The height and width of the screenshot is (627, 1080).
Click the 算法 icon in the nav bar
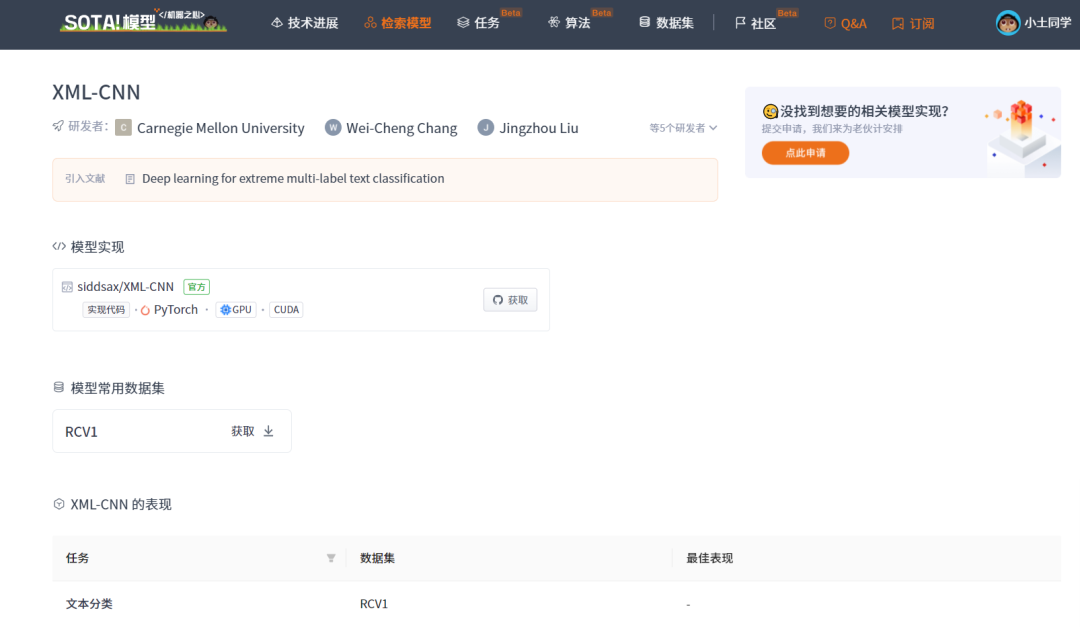553,21
